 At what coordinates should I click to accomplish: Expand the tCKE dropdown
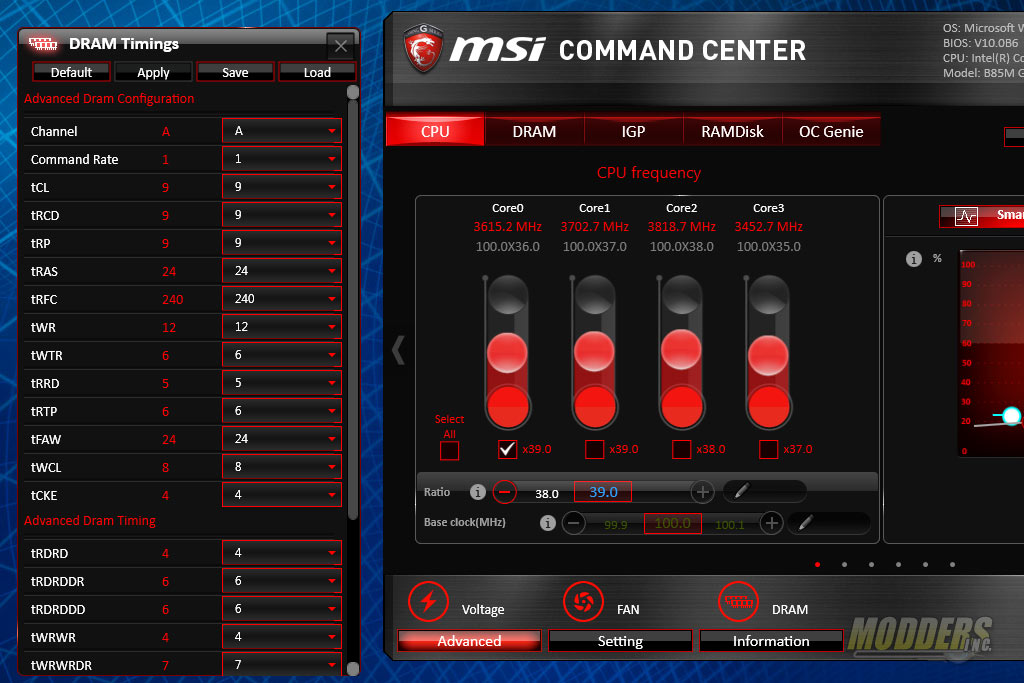coord(281,495)
